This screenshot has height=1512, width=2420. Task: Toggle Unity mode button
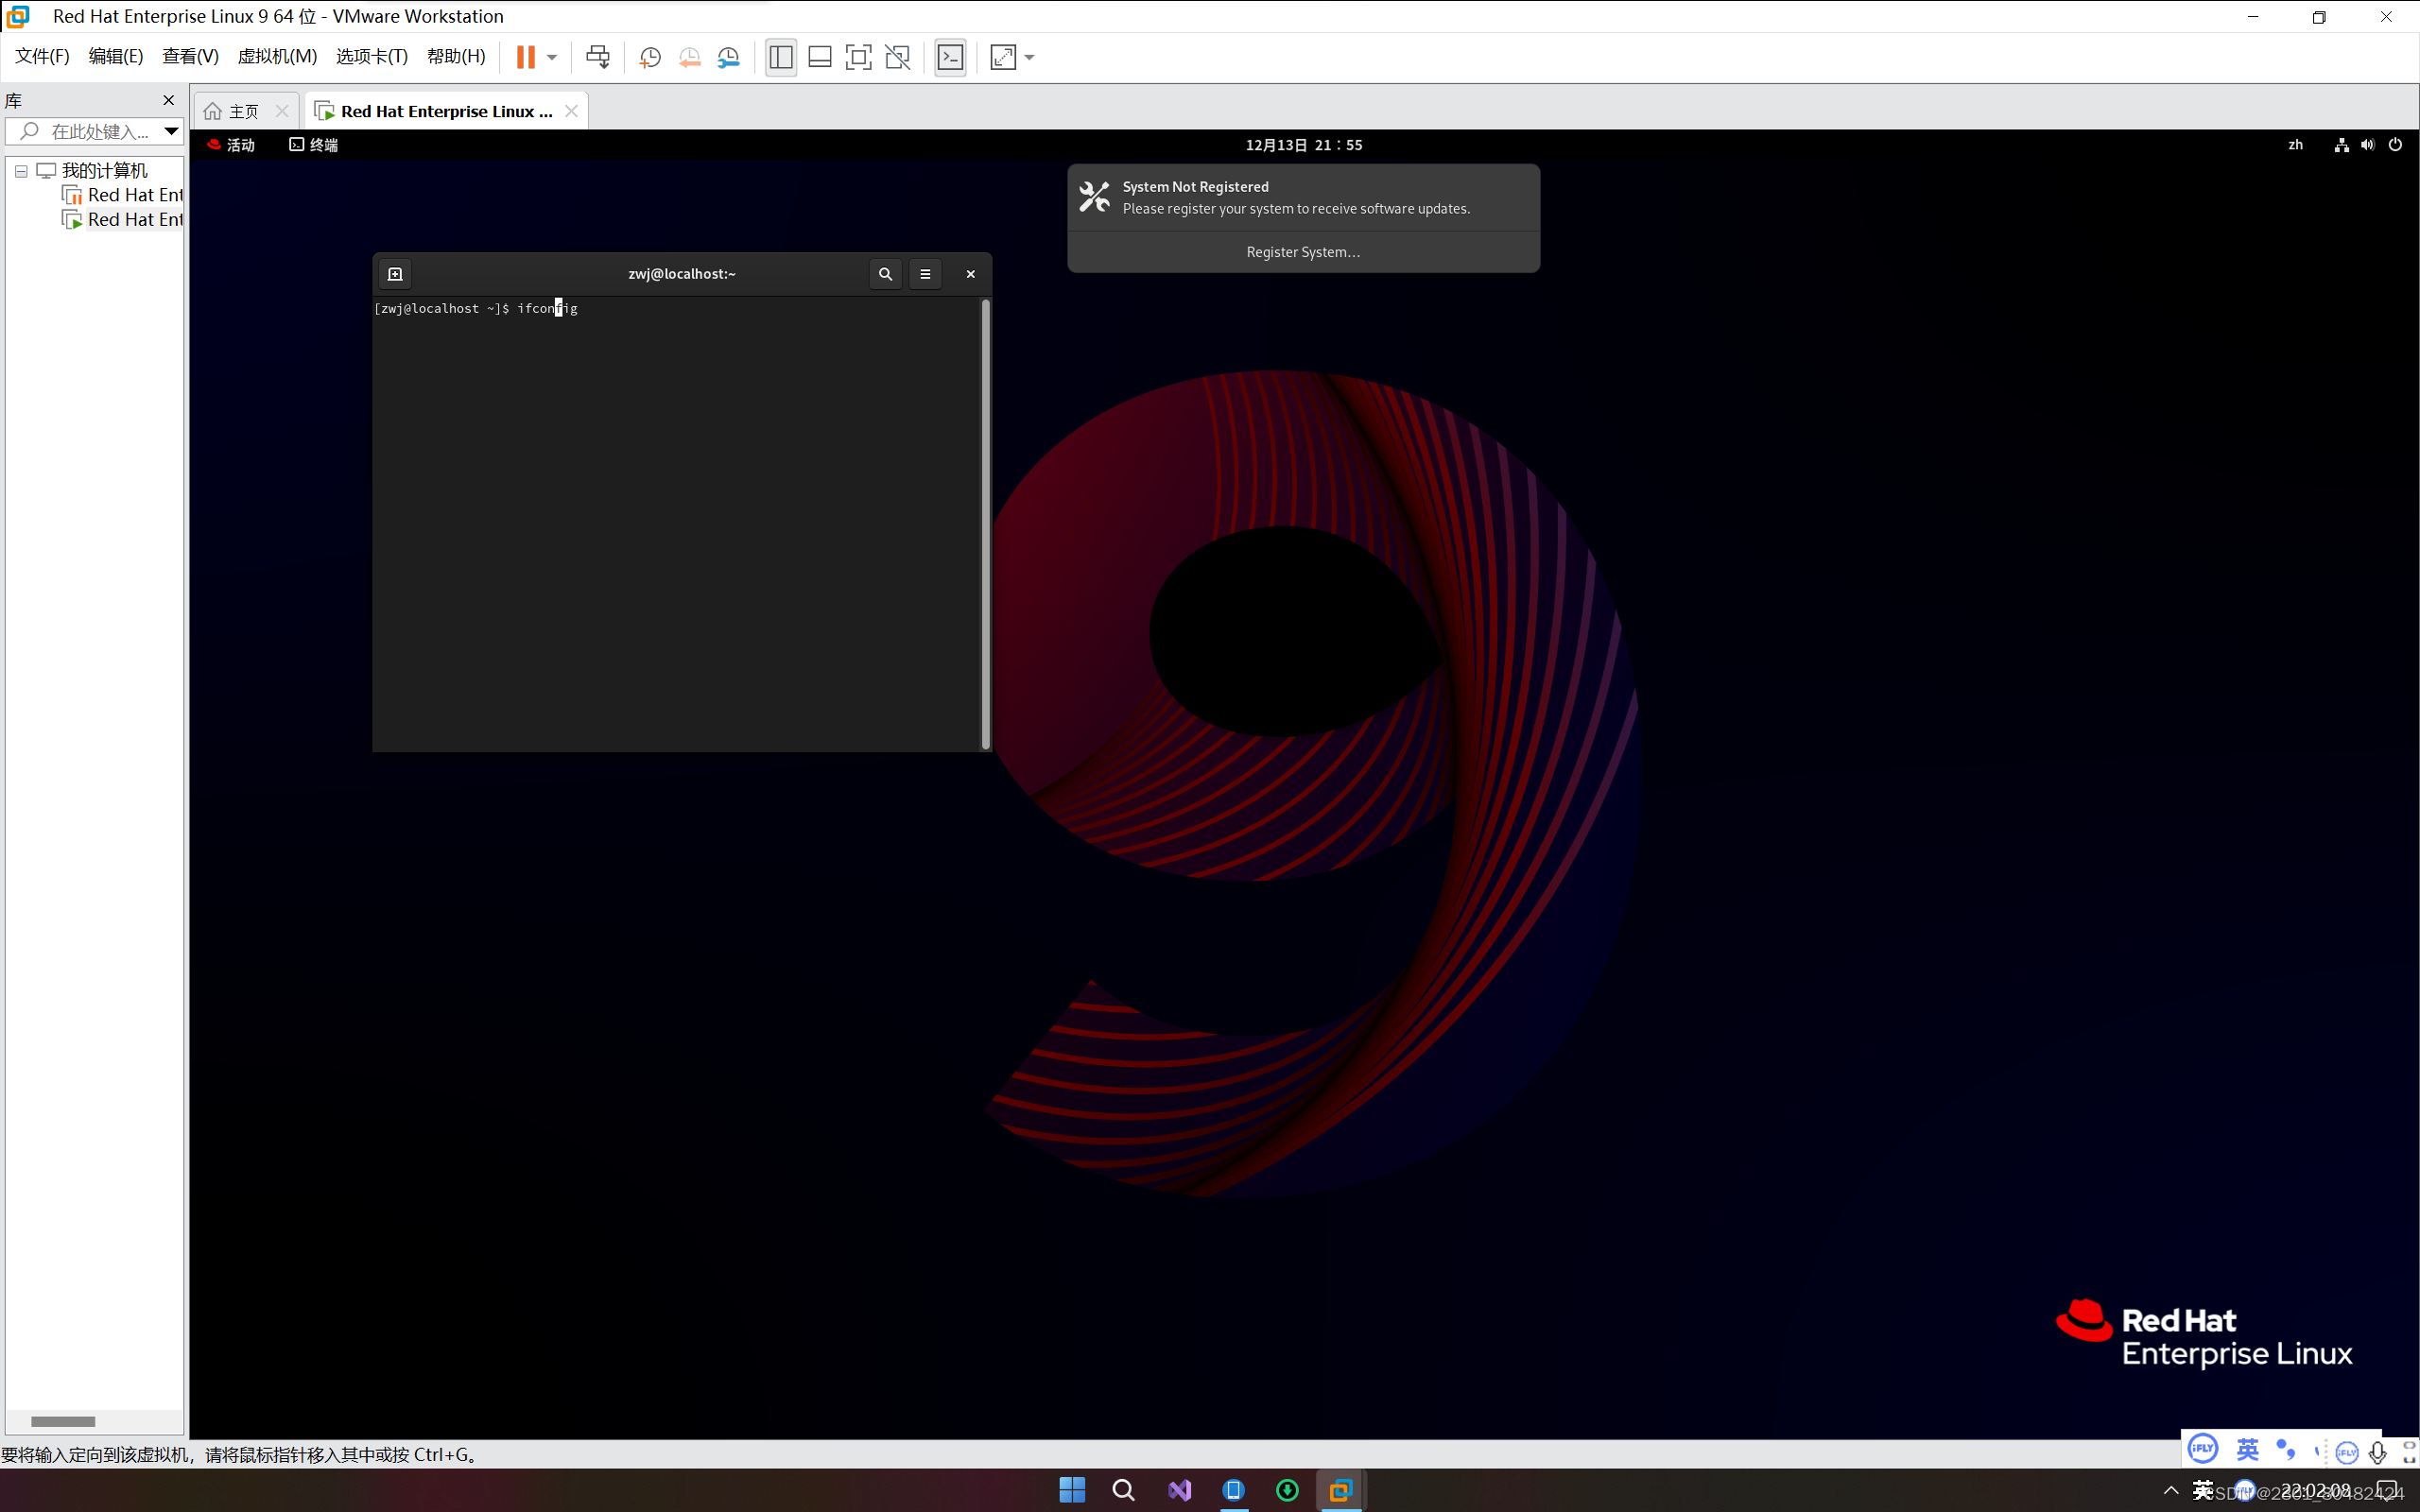(898, 57)
